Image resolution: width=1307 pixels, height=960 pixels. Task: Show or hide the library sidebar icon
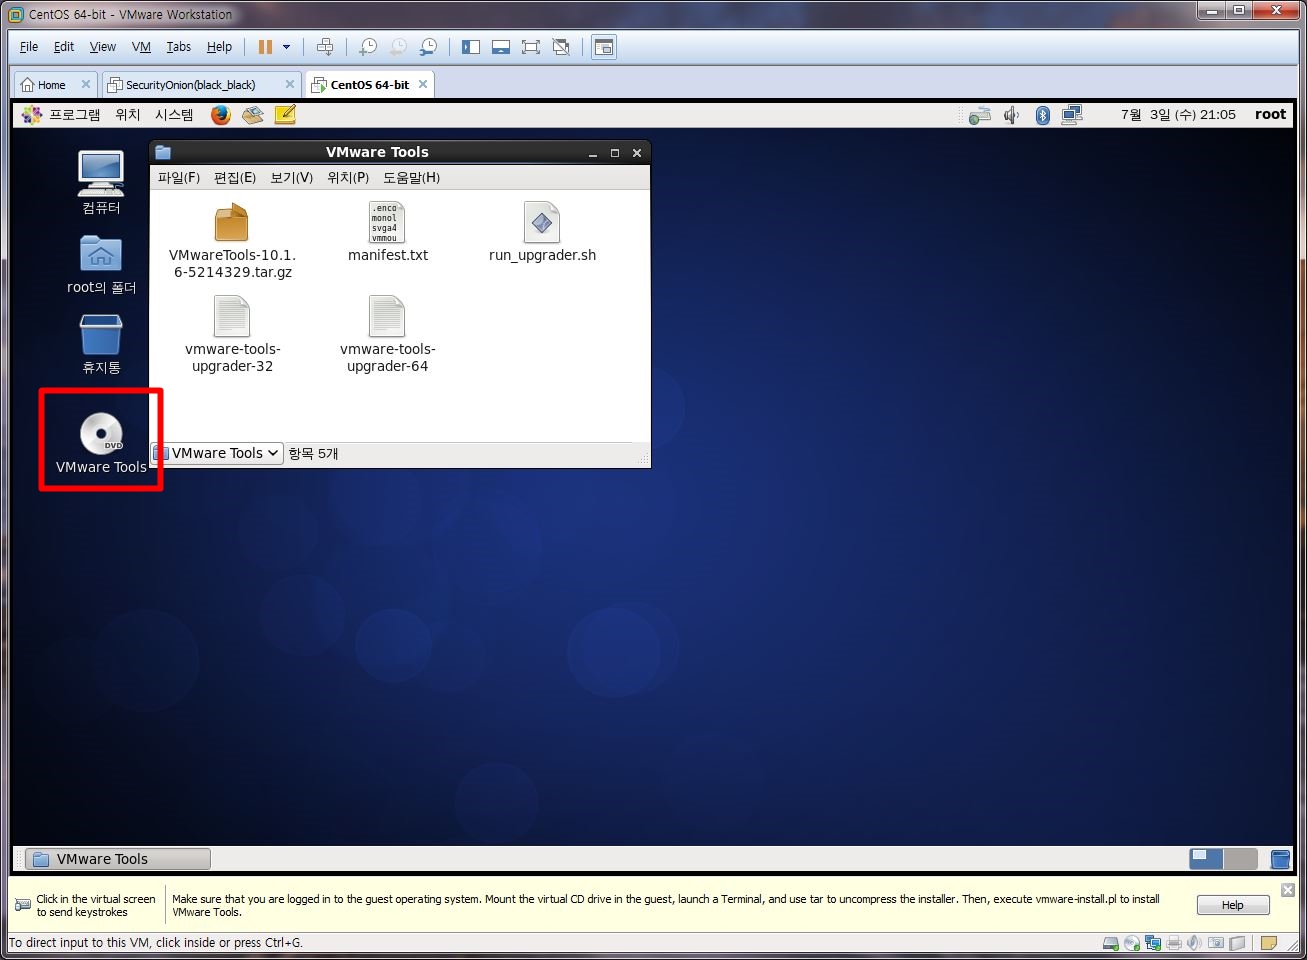pos(471,47)
